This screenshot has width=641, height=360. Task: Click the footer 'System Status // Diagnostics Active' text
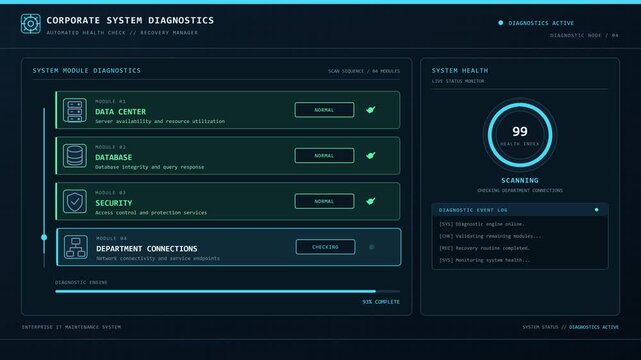[x=570, y=327]
